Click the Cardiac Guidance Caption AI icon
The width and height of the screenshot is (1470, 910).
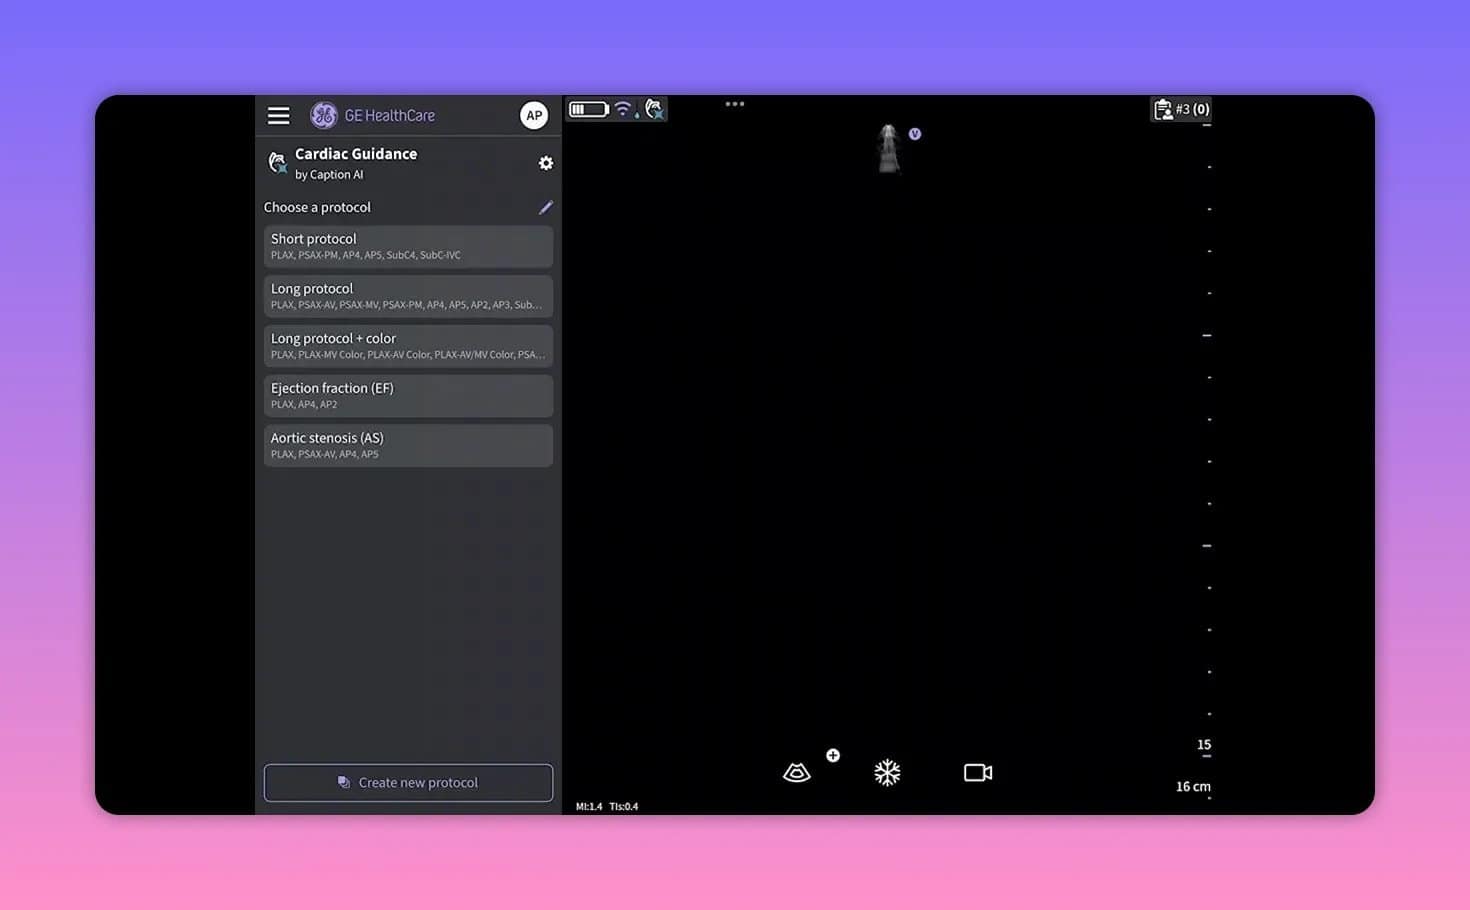click(x=277, y=162)
